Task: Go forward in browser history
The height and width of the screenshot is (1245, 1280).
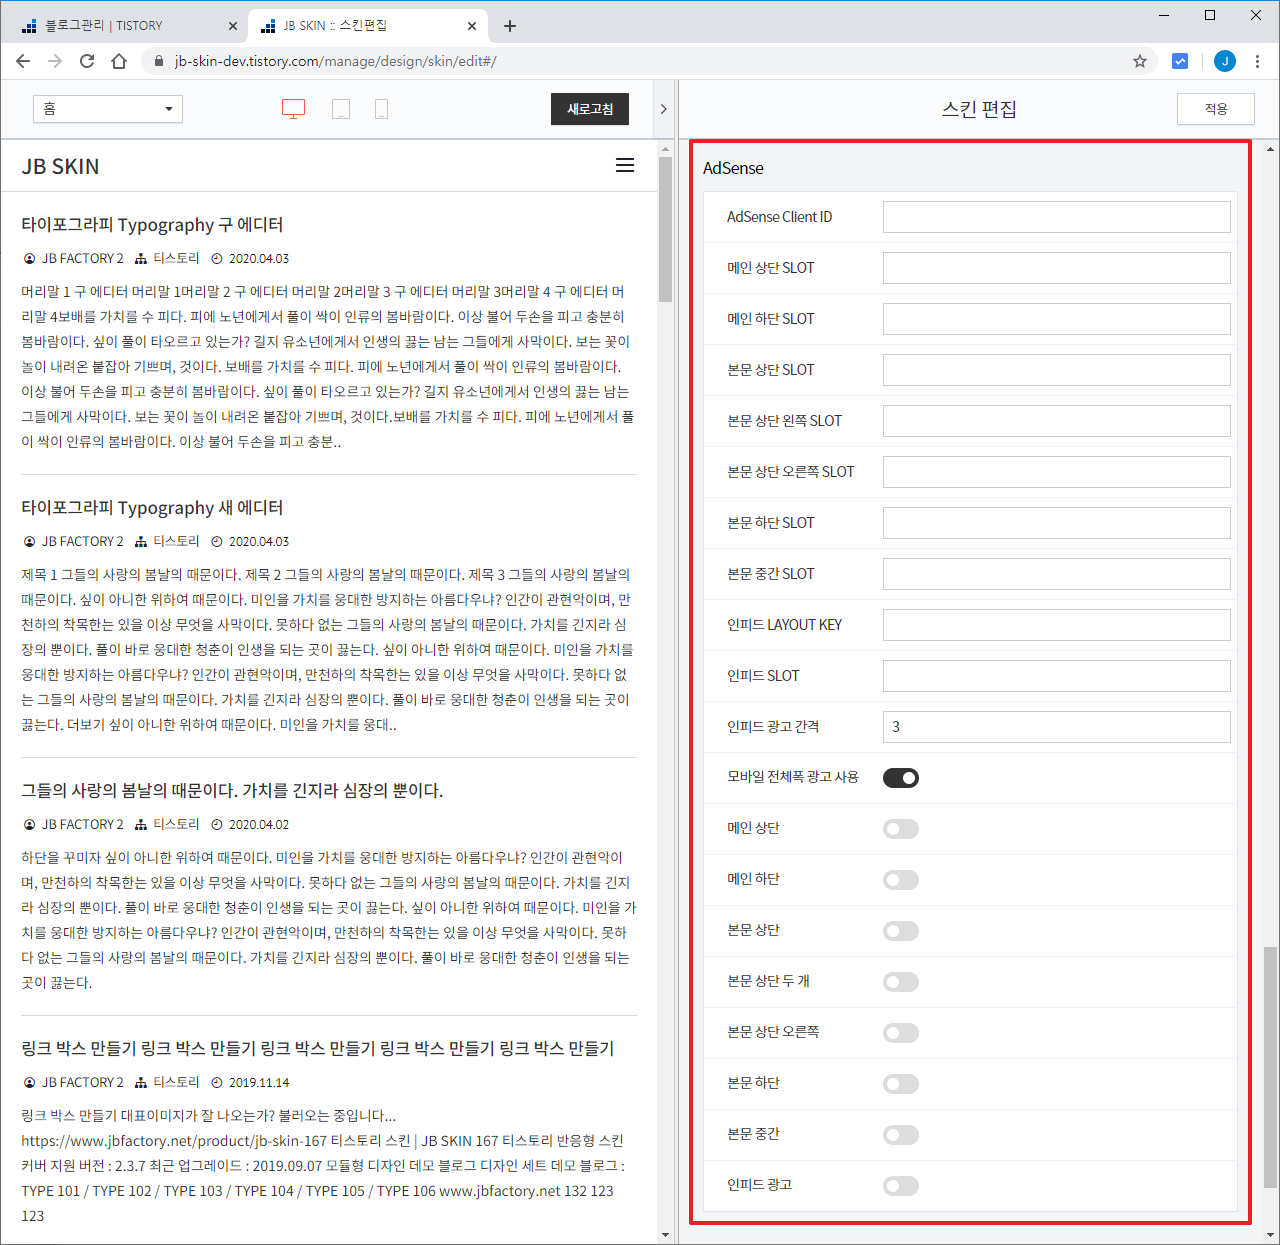Action: coord(55,61)
